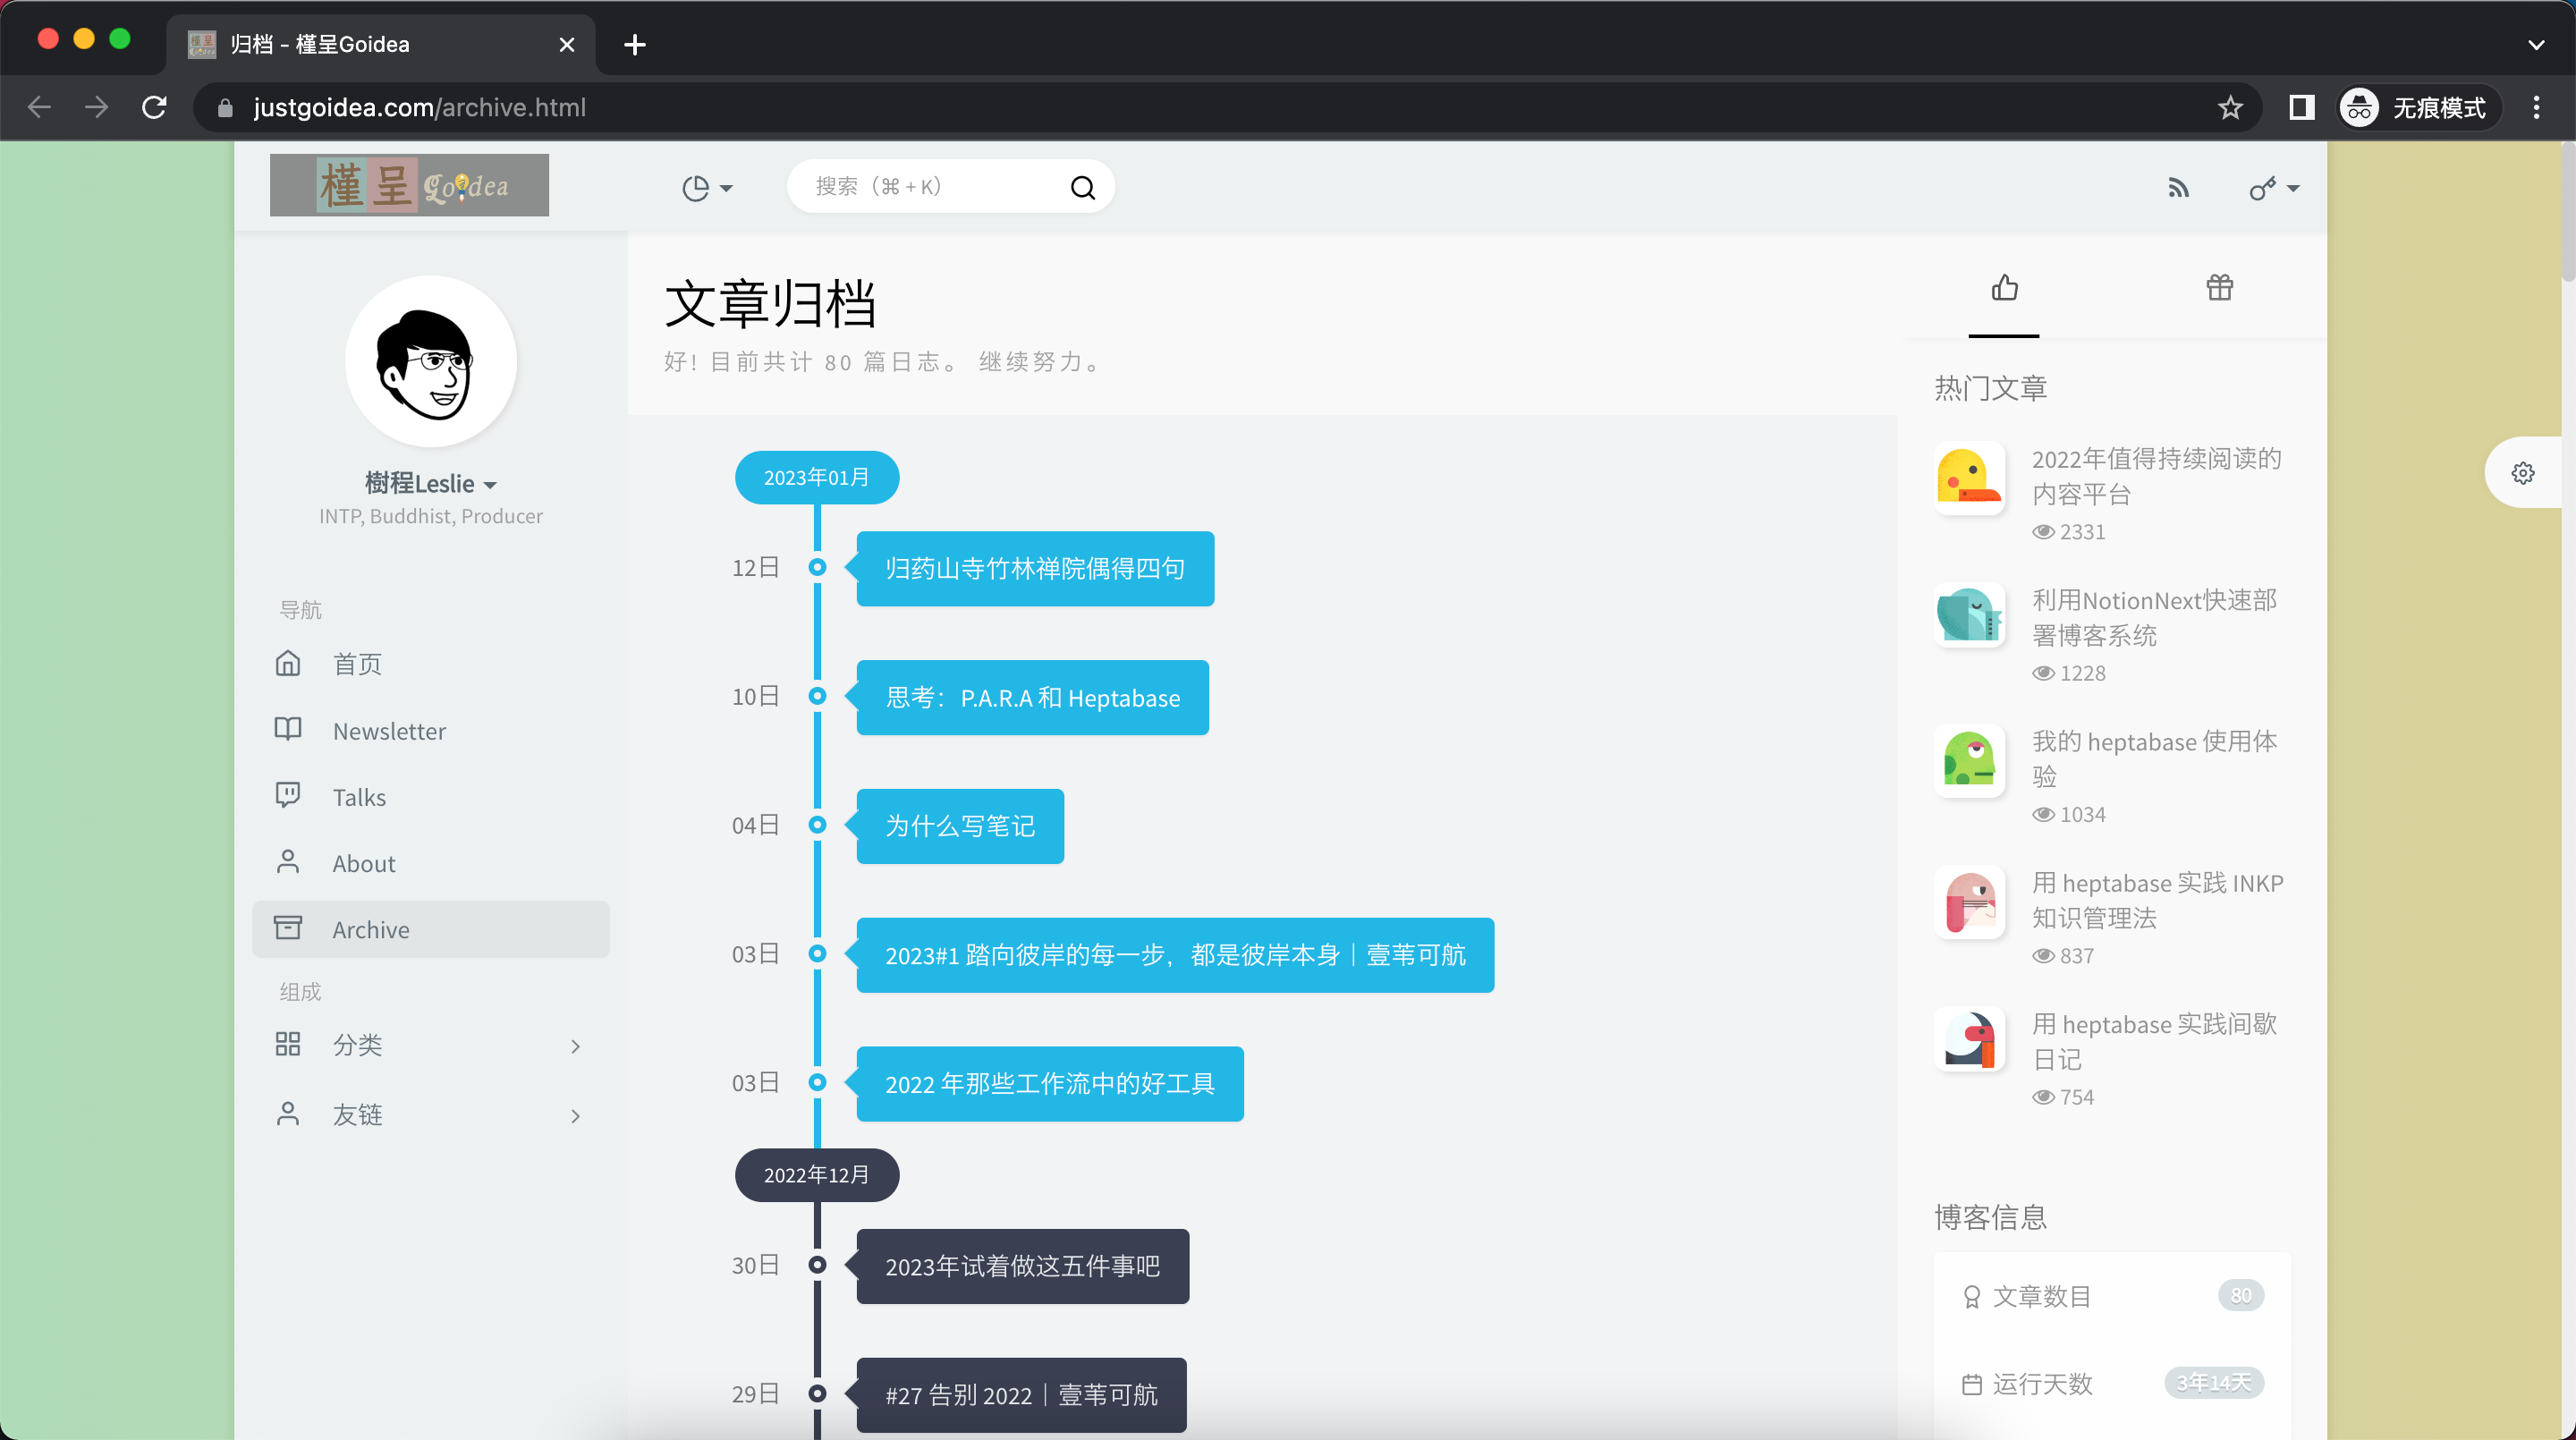
Task: Jump to the 2022年12月 month marker
Action: pyautogui.click(x=817, y=1175)
